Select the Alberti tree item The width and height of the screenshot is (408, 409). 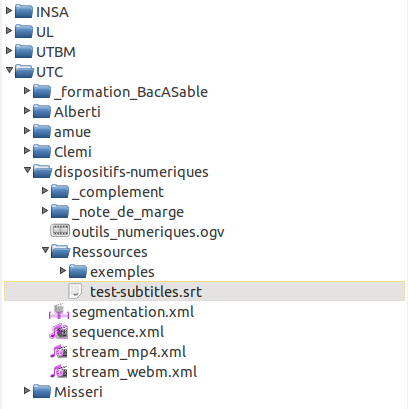pyautogui.click(x=77, y=112)
